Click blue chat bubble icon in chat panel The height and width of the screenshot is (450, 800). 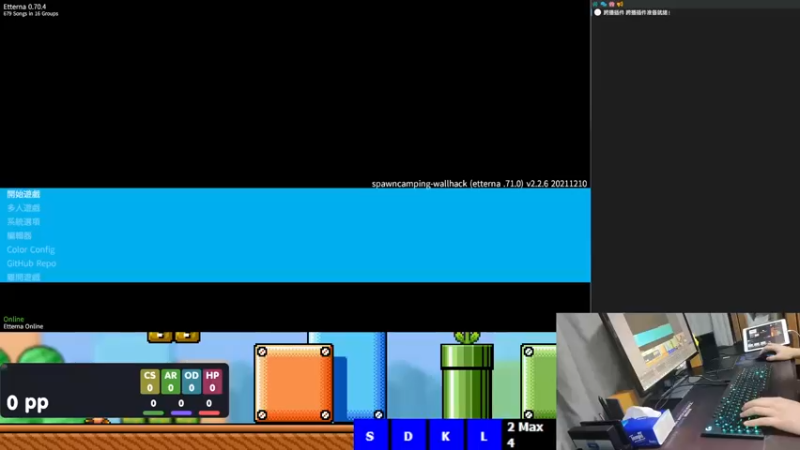(x=604, y=4)
